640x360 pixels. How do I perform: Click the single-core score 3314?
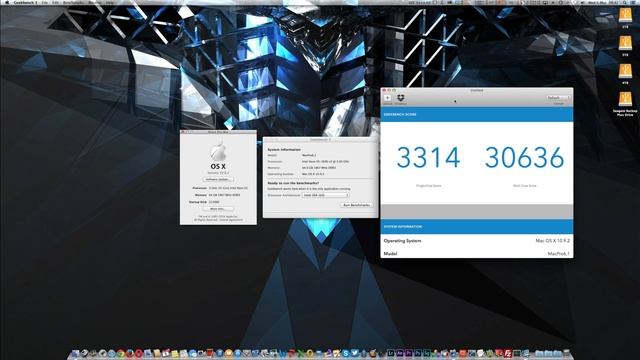tap(428, 158)
